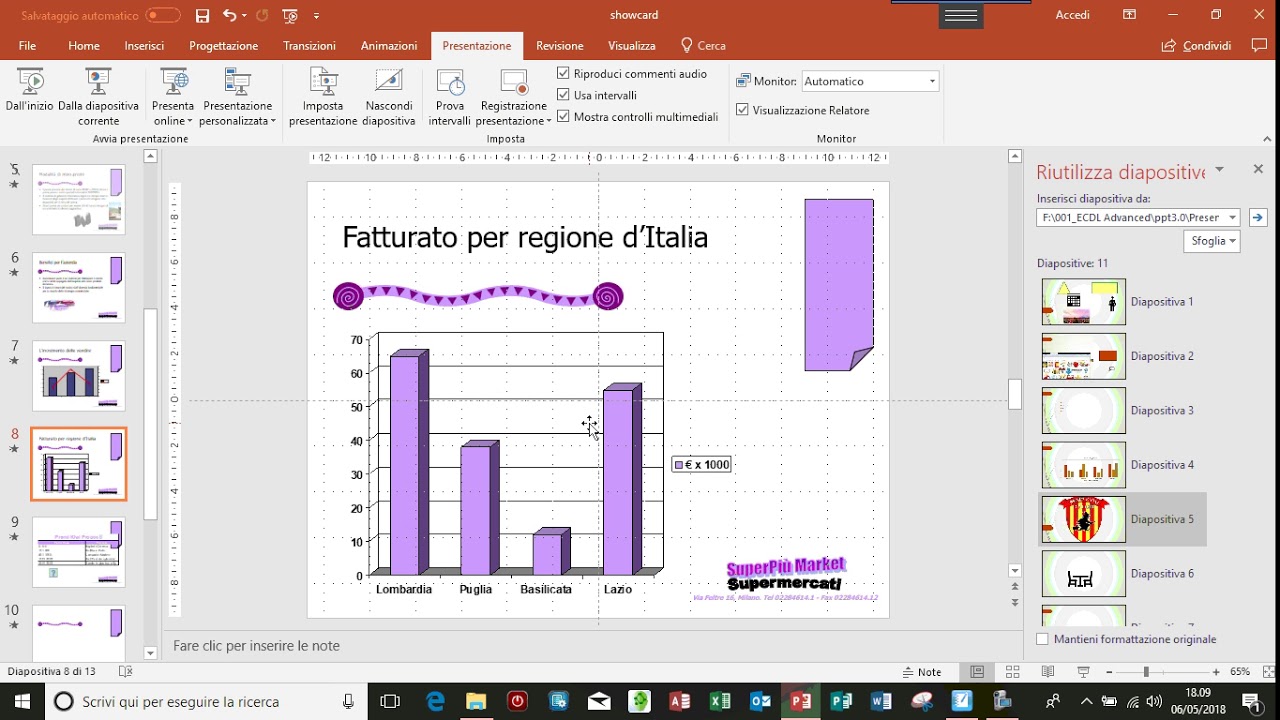
Task: Switch to Slide Sorter view icon
Action: [1013, 672]
